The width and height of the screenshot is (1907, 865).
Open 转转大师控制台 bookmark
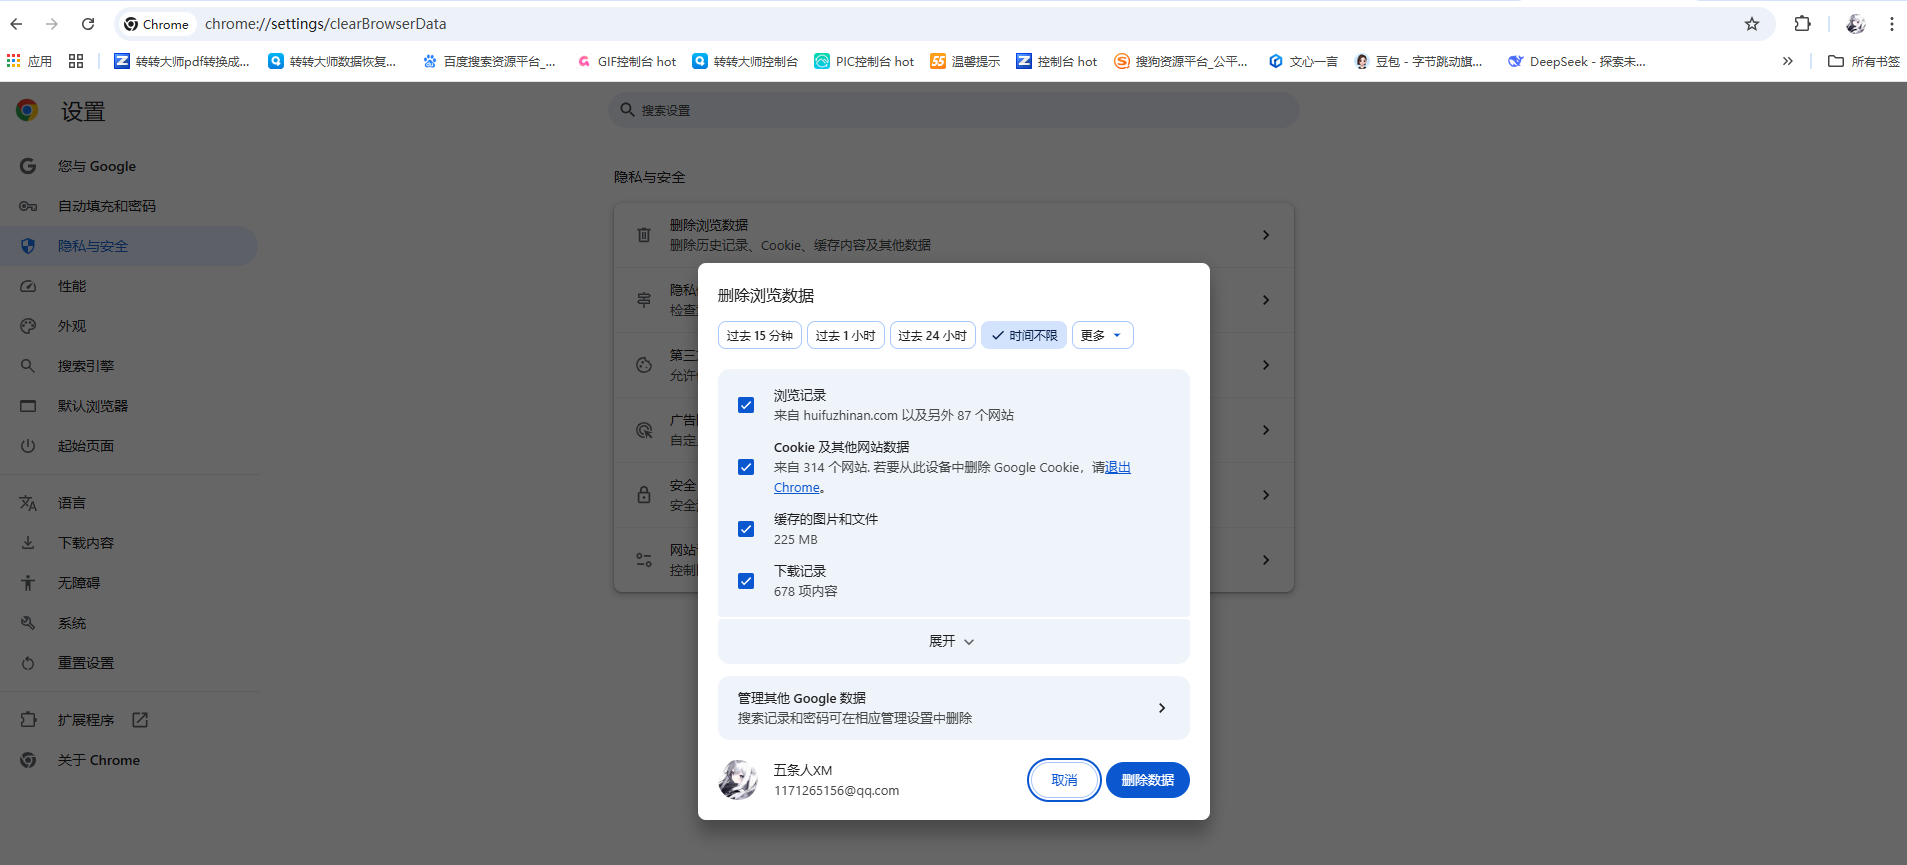click(x=745, y=61)
